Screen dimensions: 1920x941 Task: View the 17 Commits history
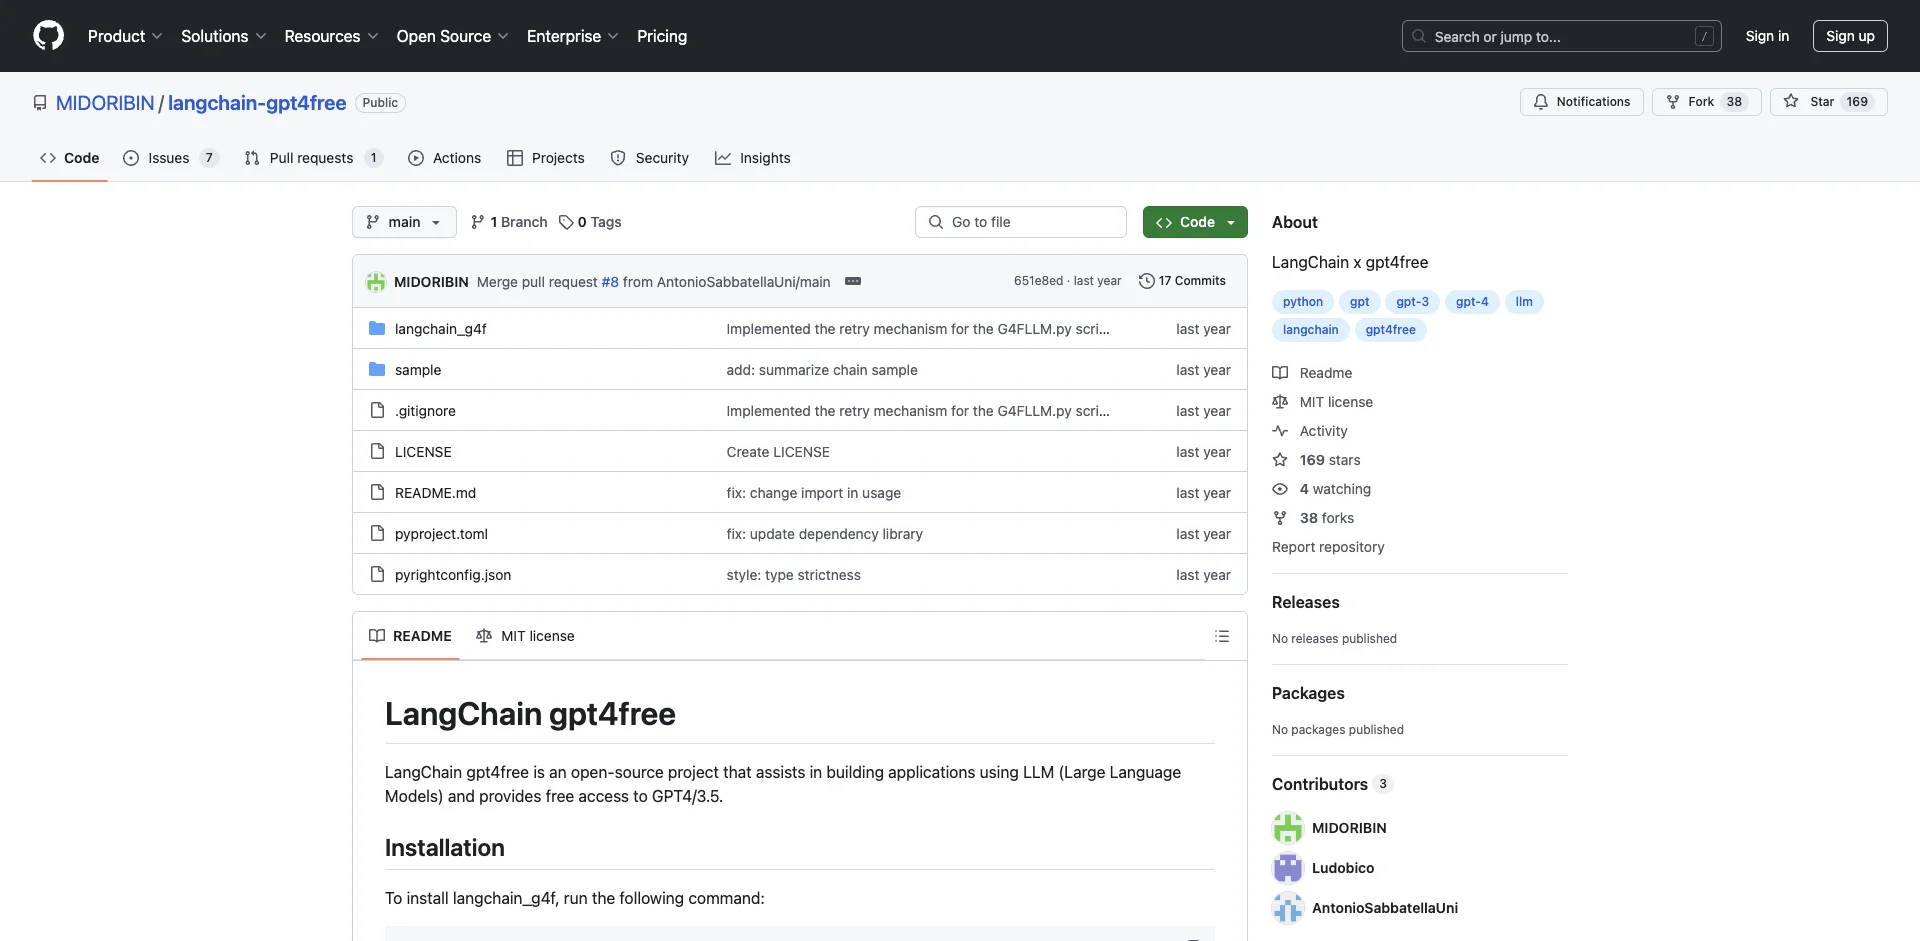click(1182, 281)
